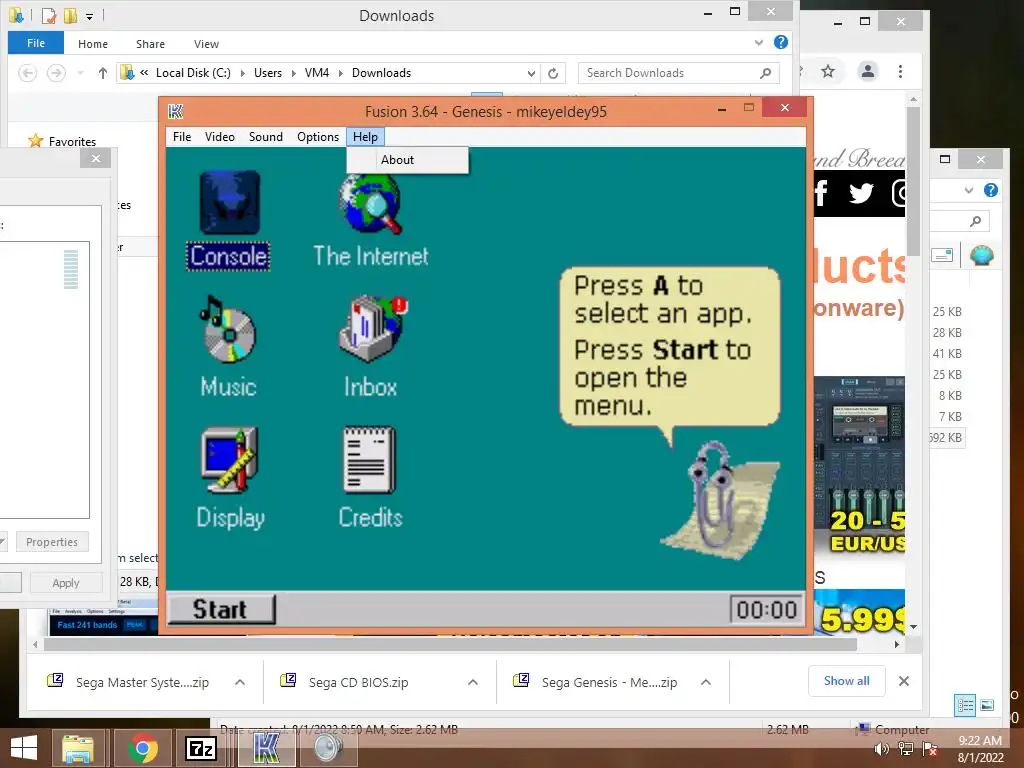Open Chrome profile avatar icon
1024x768 pixels.
click(867, 71)
